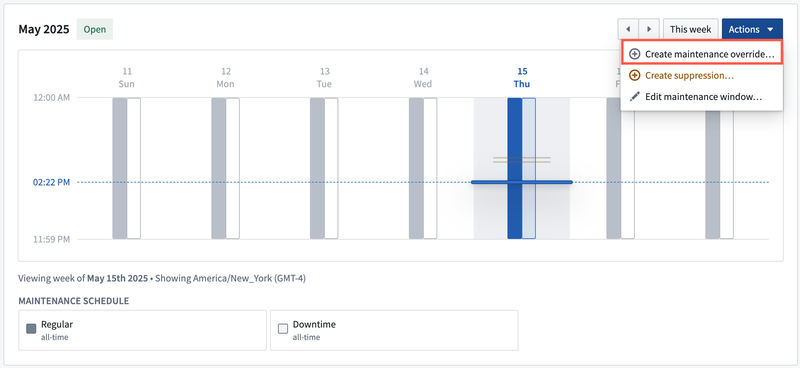Select Create suppression menu item
This screenshot has height=368, width=800.
[702, 76]
